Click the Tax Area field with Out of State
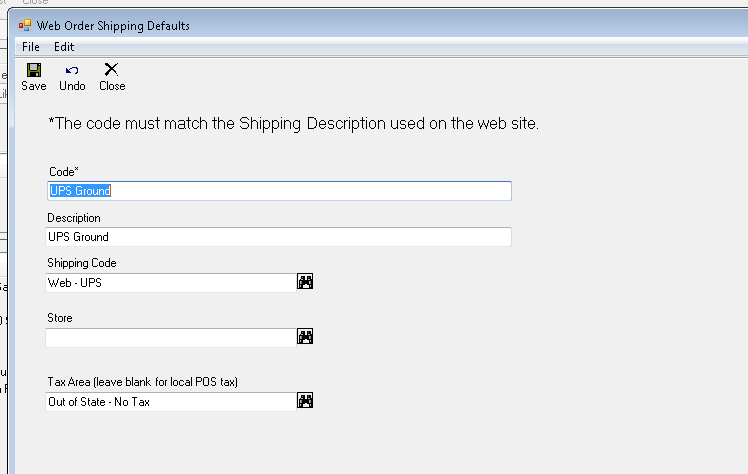 (171, 402)
